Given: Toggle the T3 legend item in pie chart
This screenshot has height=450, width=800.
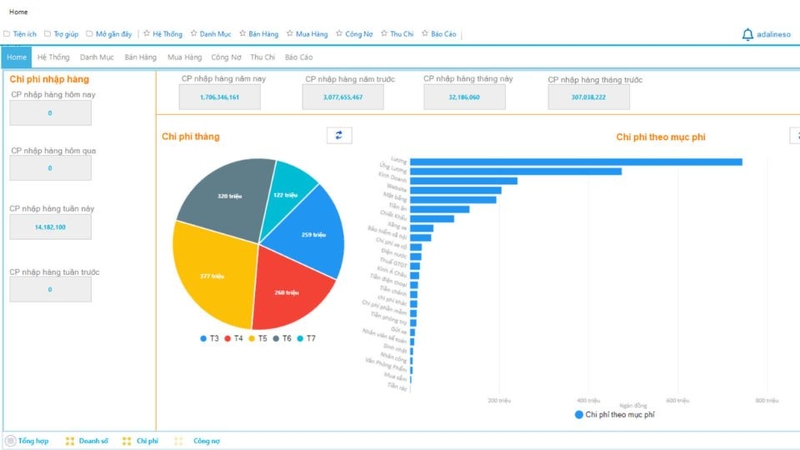Looking at the screenshot, I should click(209, 339).
